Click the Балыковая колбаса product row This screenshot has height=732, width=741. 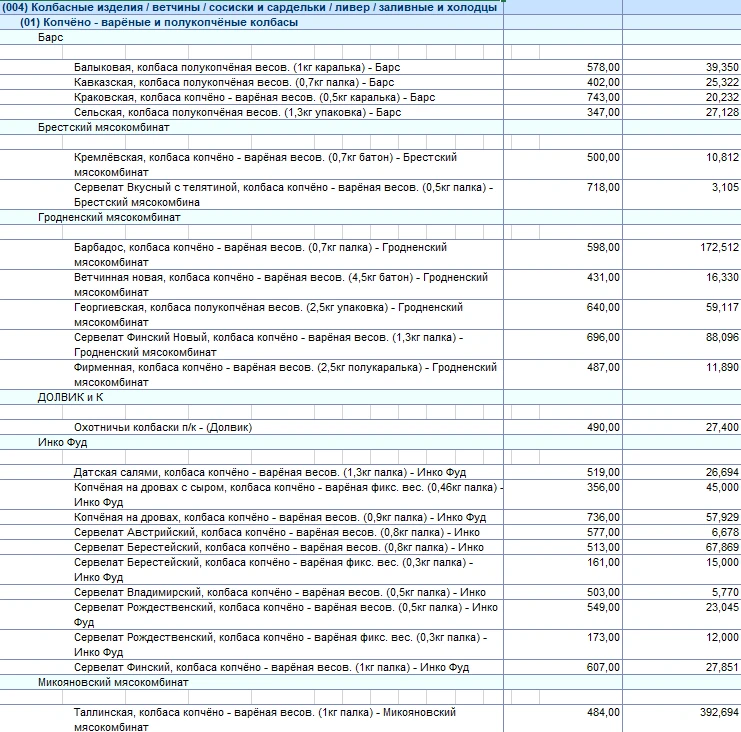[x=229, y=67]
